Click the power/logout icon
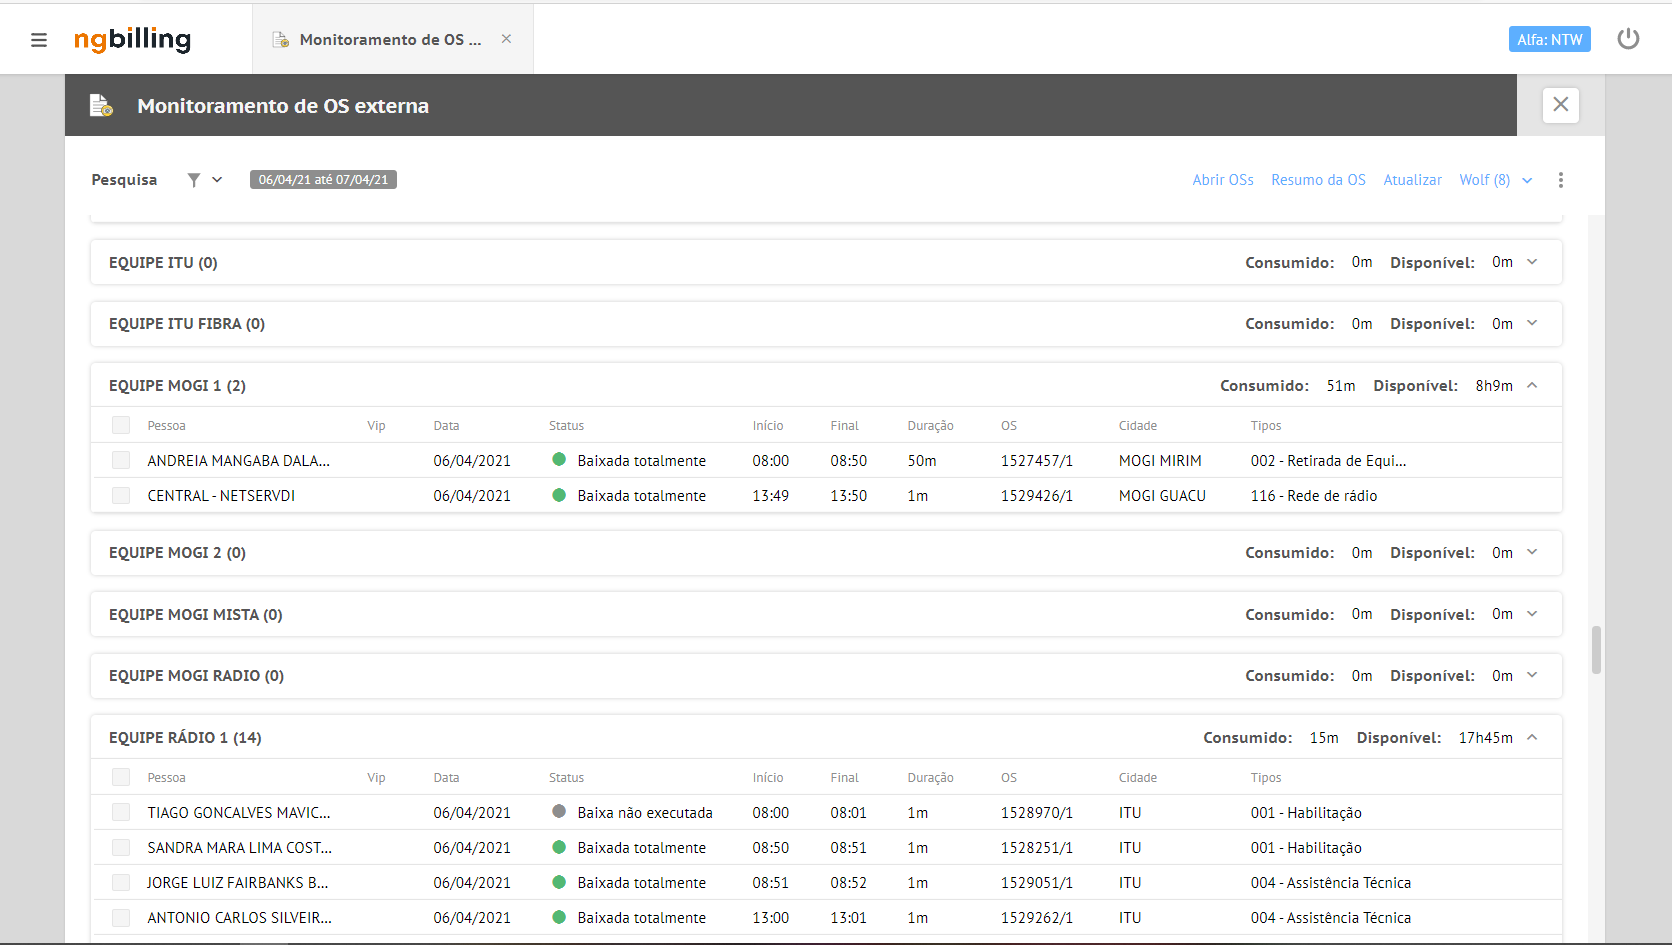The width and height of the screenshot is (1672, 945). pyautogui.click(x=1628, y=39)
